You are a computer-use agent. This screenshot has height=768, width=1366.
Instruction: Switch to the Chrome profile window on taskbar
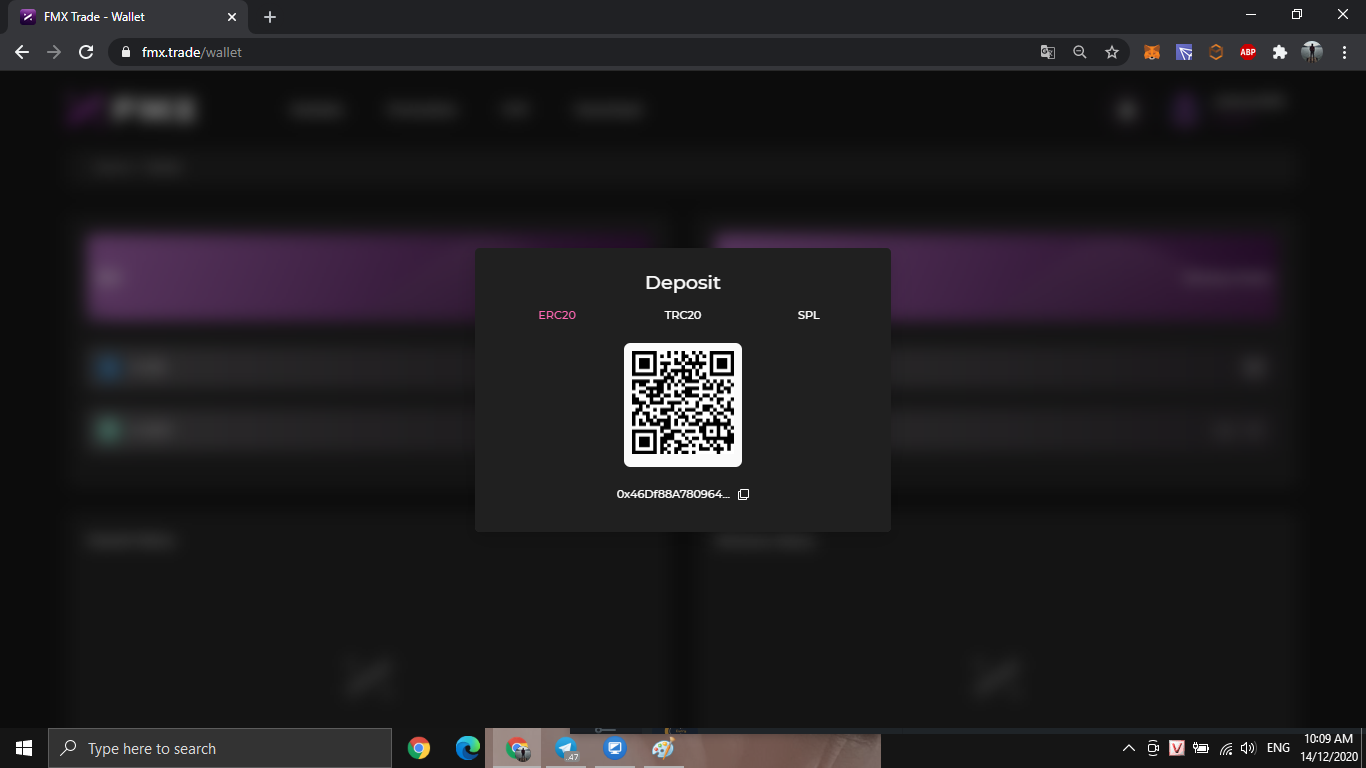(x=517, y=748)
